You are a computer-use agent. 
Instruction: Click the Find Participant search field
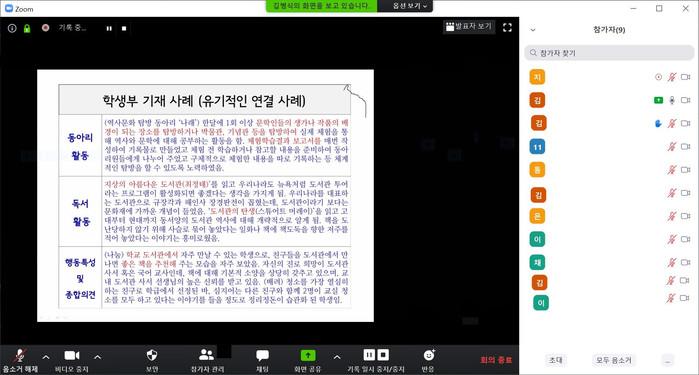coord(609,53)
